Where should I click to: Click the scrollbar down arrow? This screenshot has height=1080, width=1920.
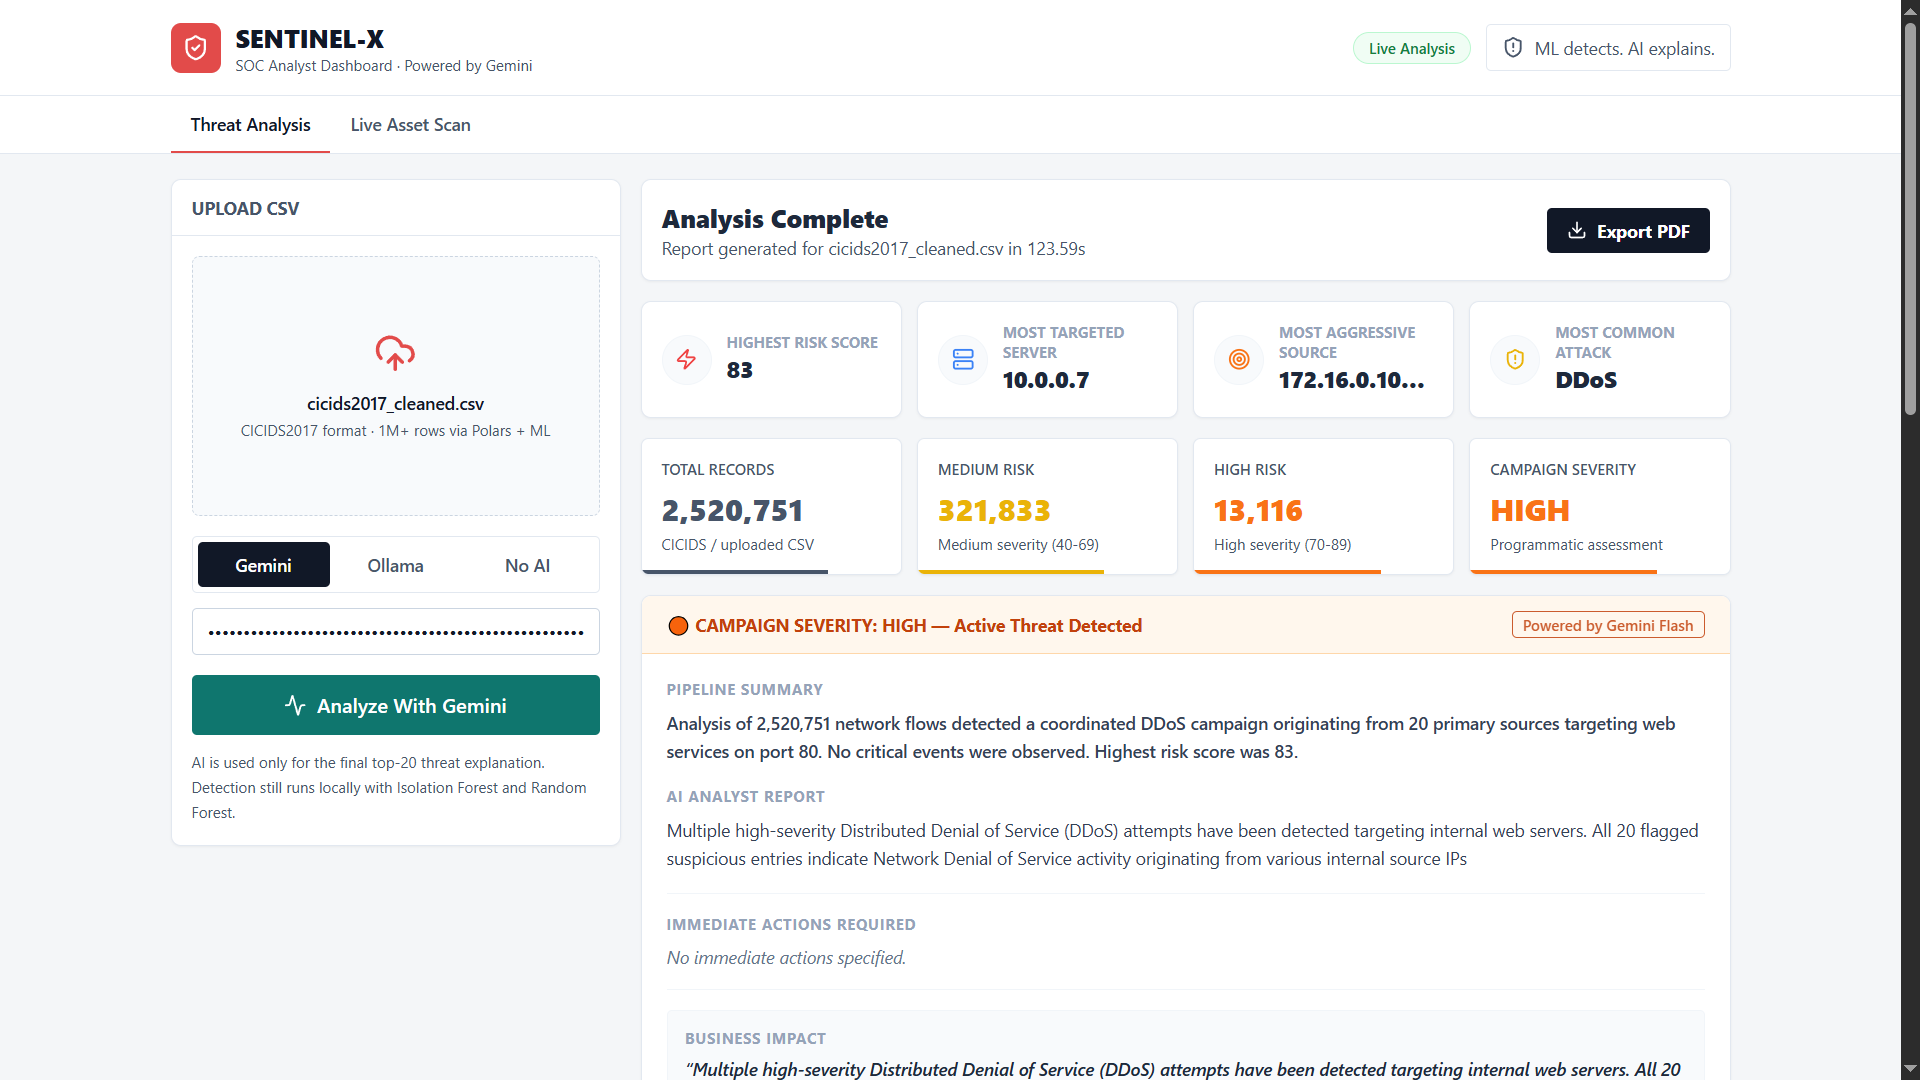click(1910, 1069)
